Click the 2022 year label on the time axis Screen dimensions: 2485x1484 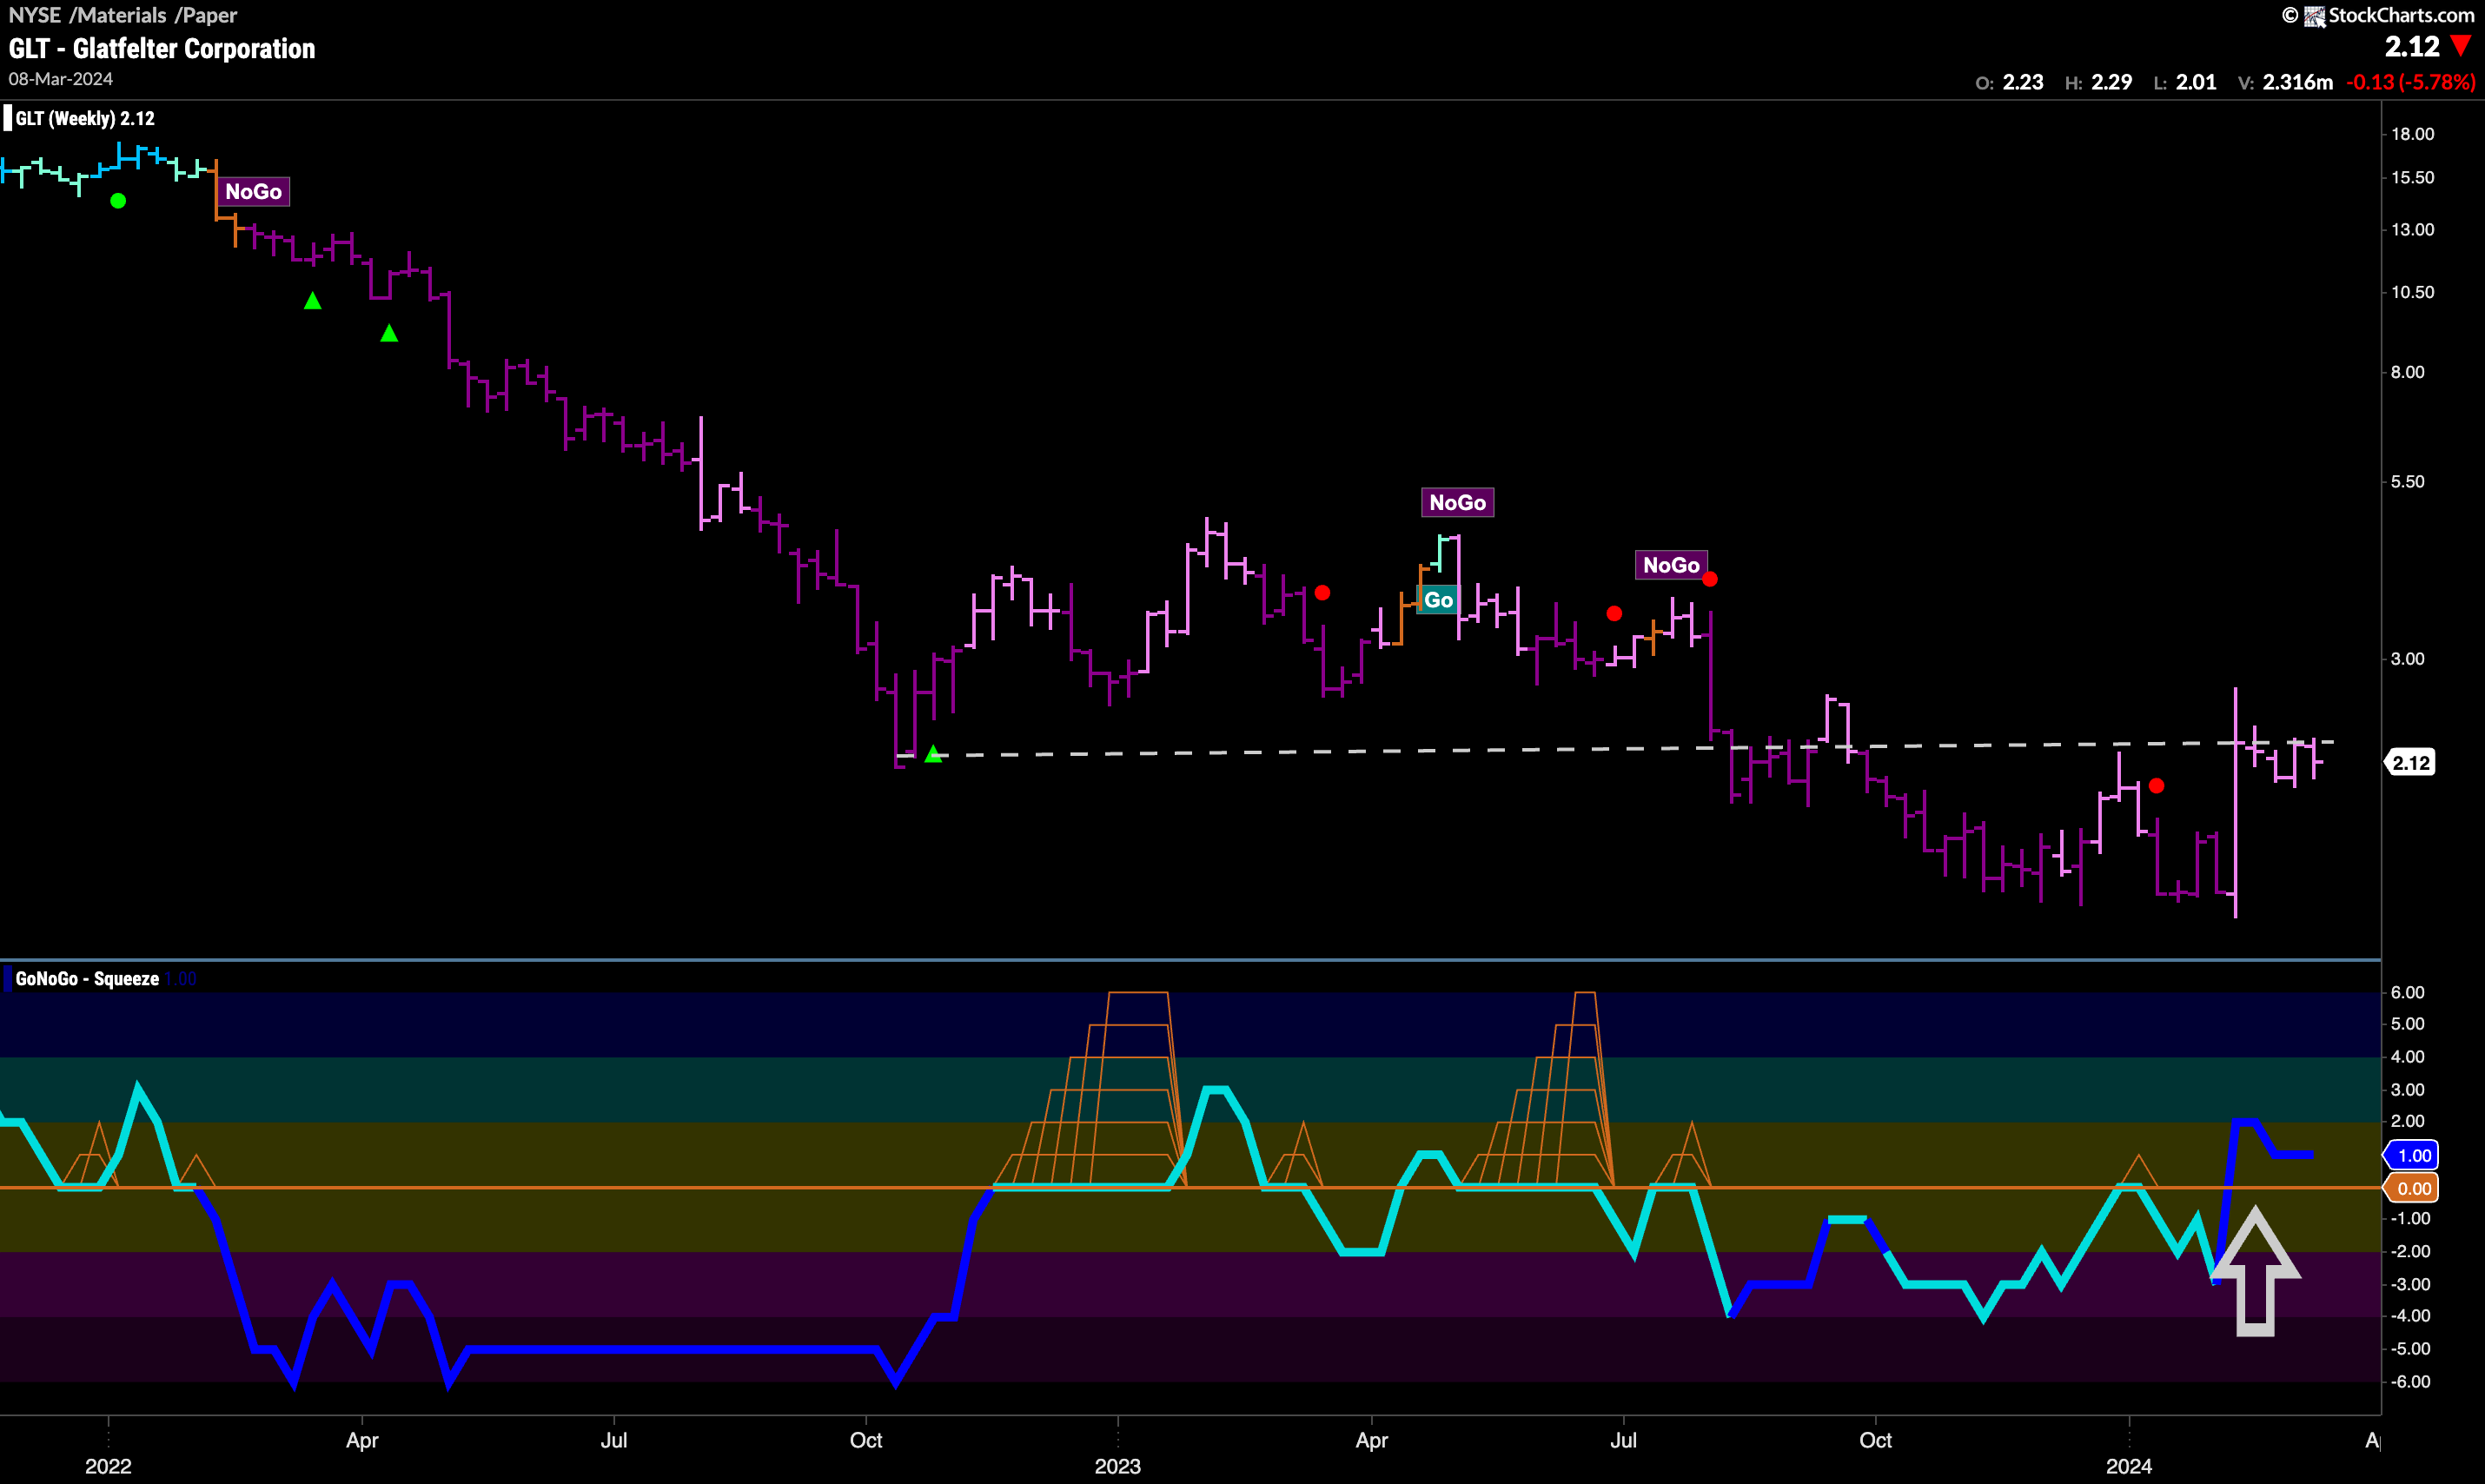coord(108,1466)
